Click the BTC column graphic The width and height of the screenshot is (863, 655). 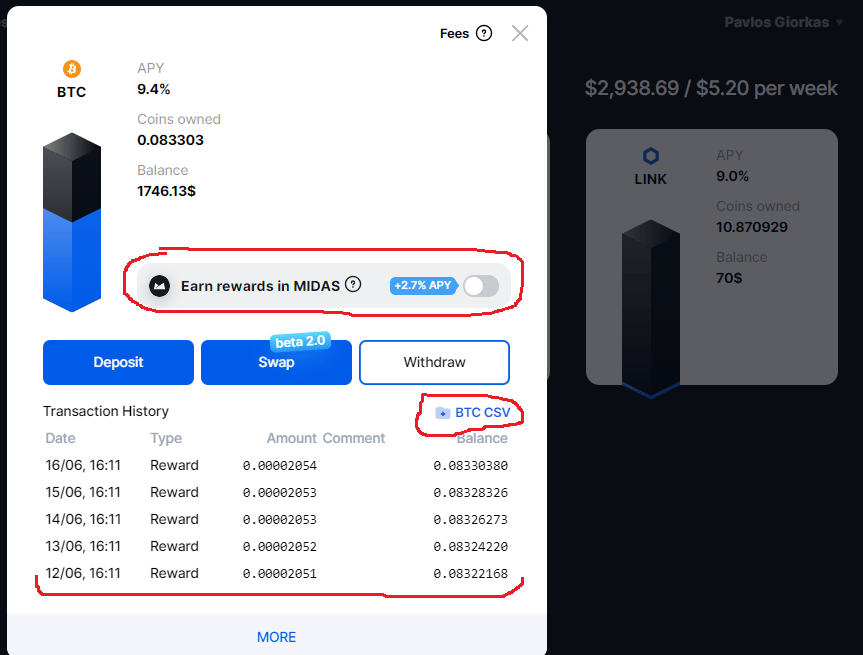72,222
